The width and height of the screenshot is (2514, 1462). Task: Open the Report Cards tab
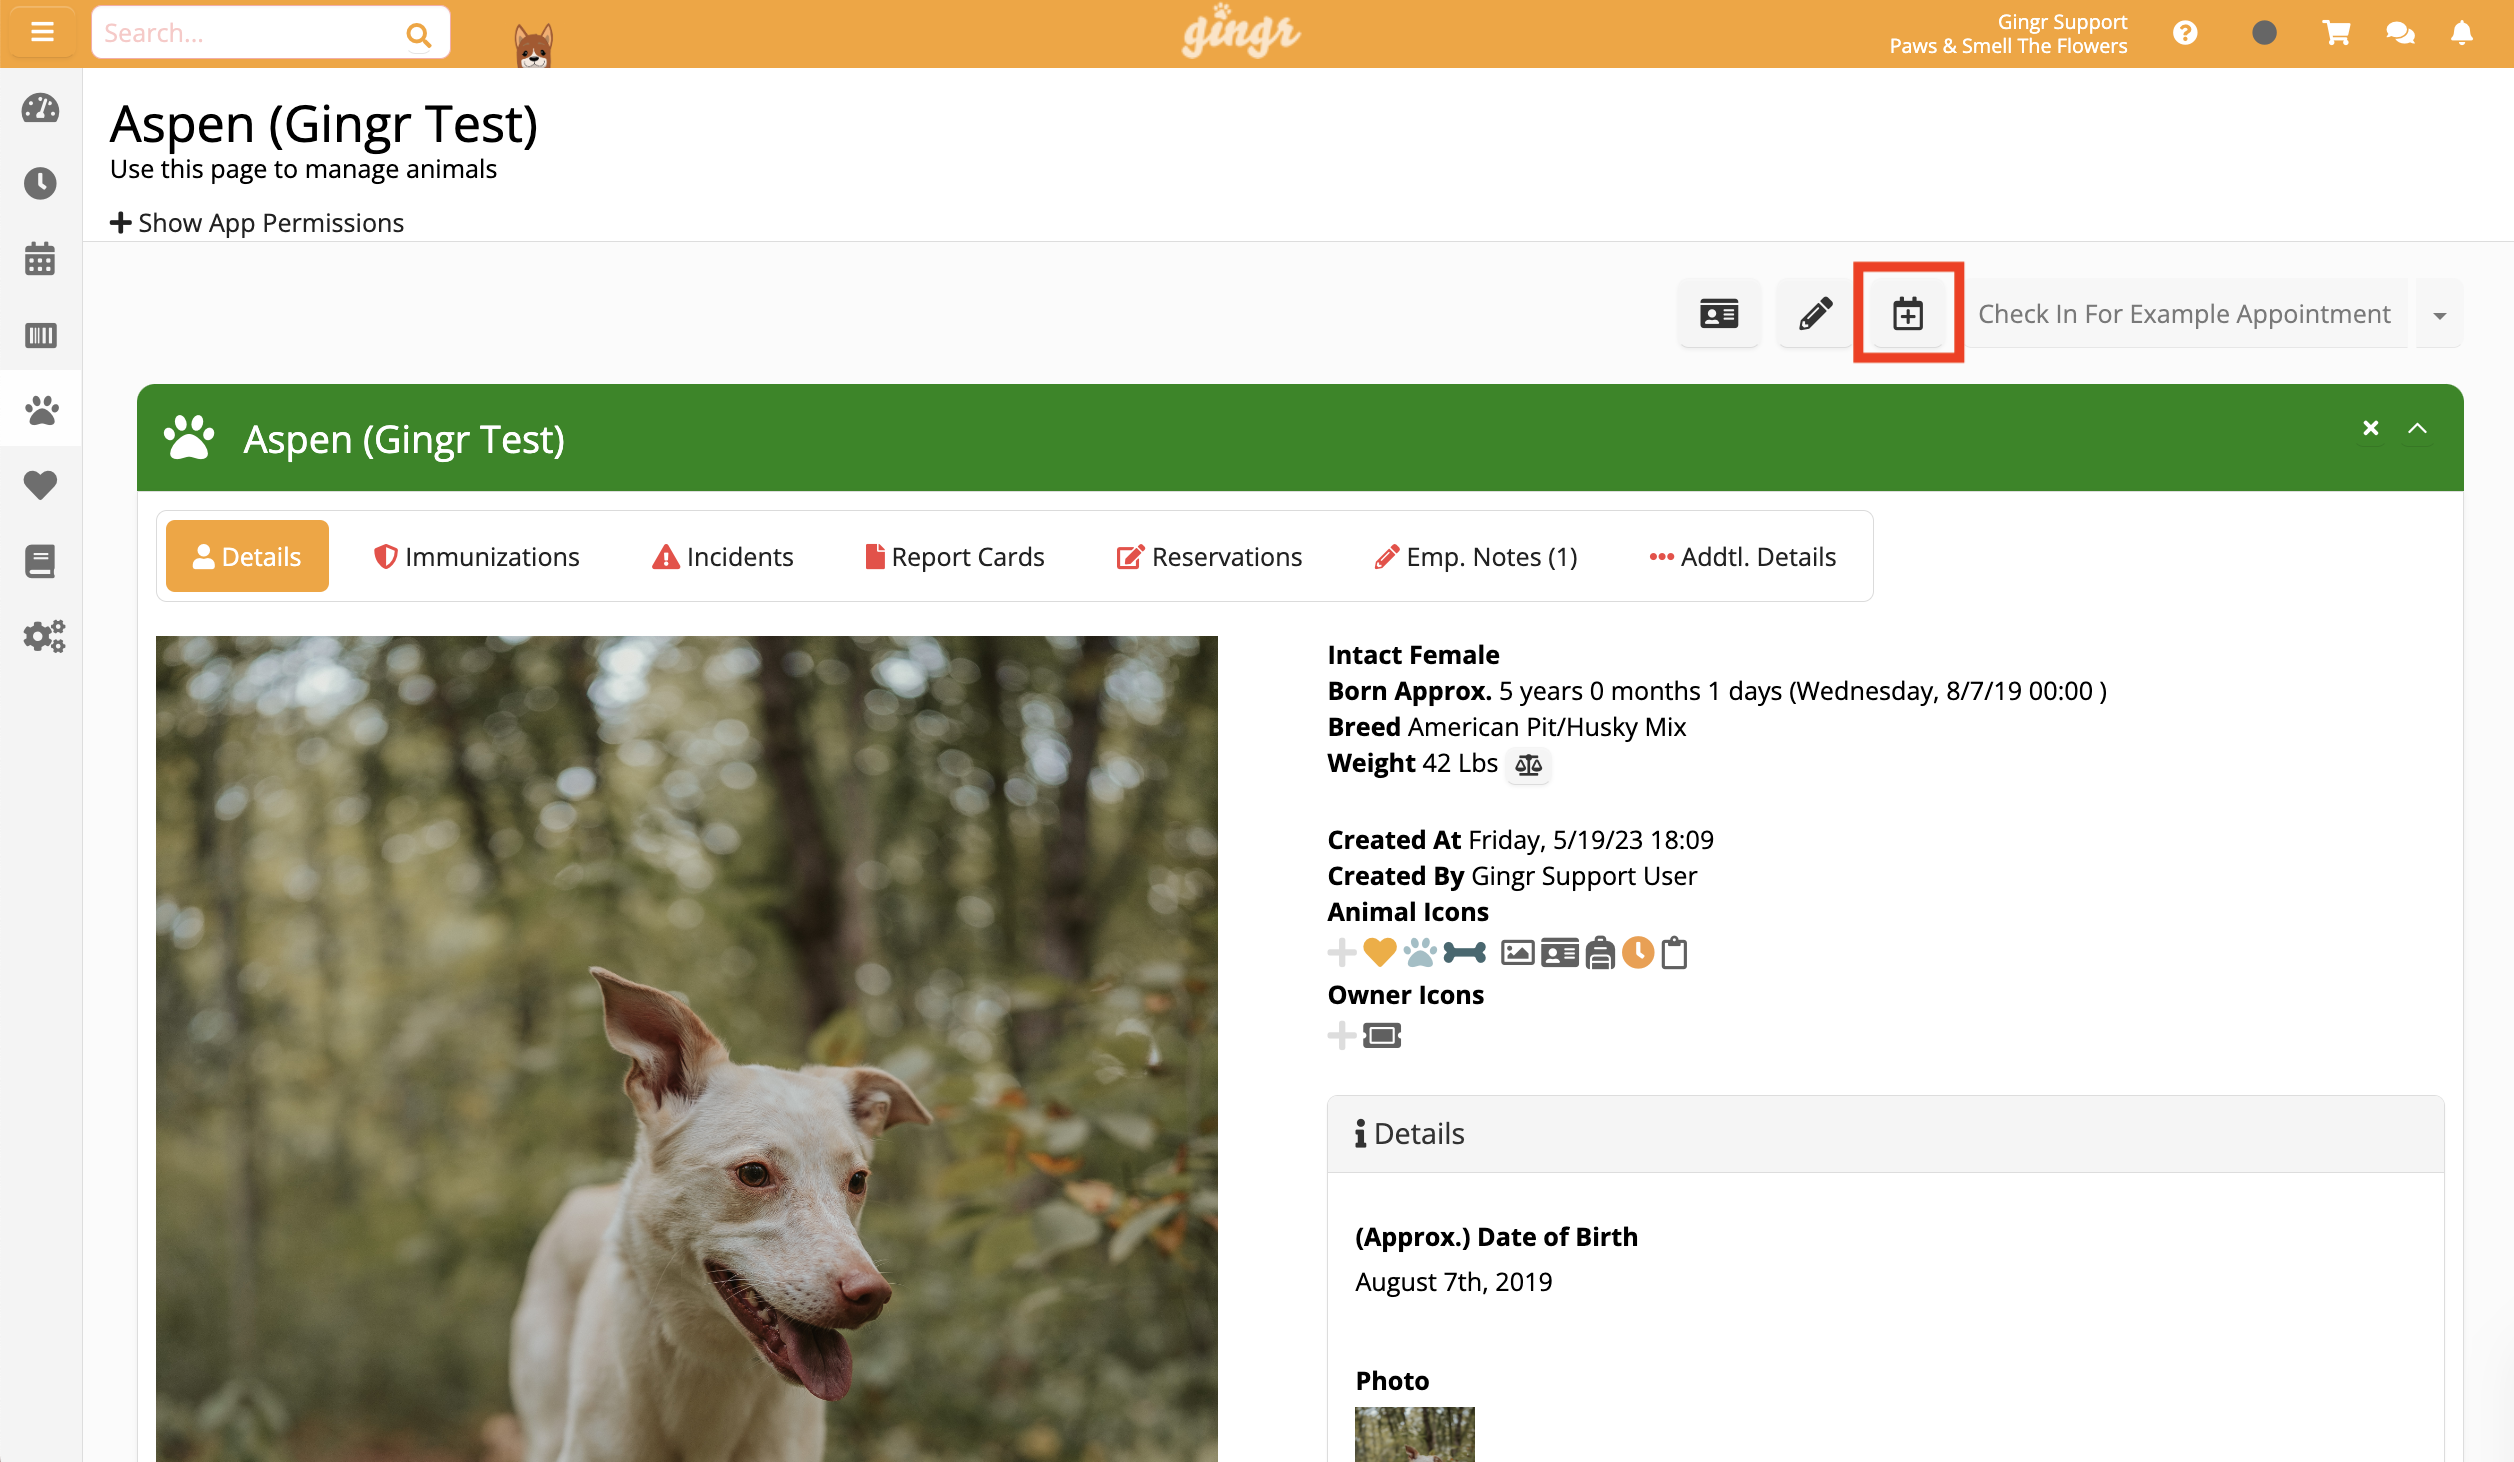(x=954, y=556)
